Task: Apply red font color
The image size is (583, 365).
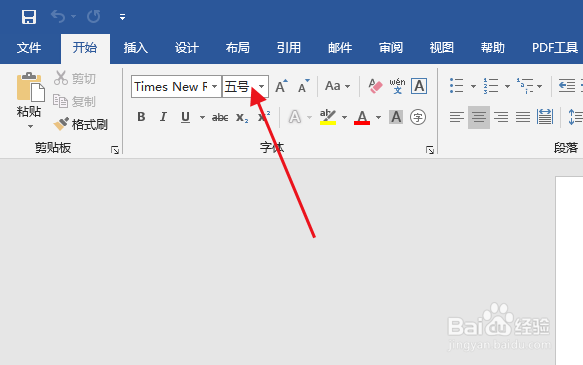Action: point(362,117)
